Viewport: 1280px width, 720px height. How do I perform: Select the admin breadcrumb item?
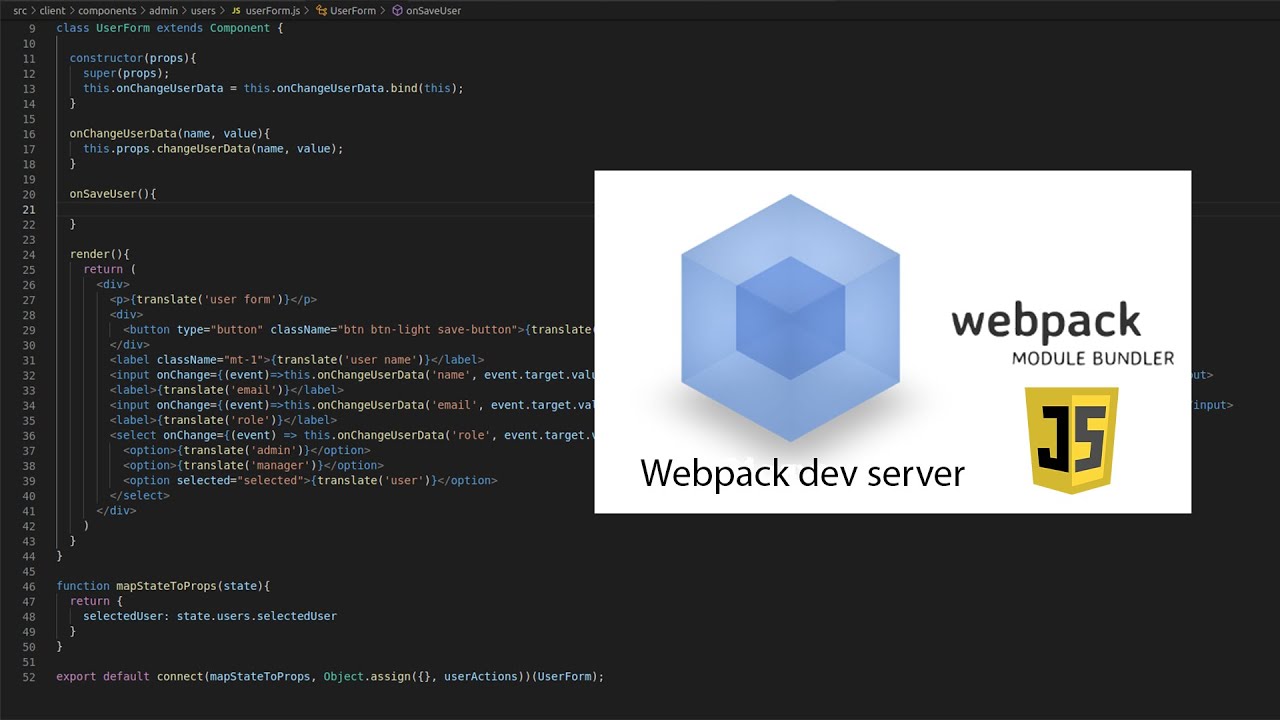coord(164,10)
